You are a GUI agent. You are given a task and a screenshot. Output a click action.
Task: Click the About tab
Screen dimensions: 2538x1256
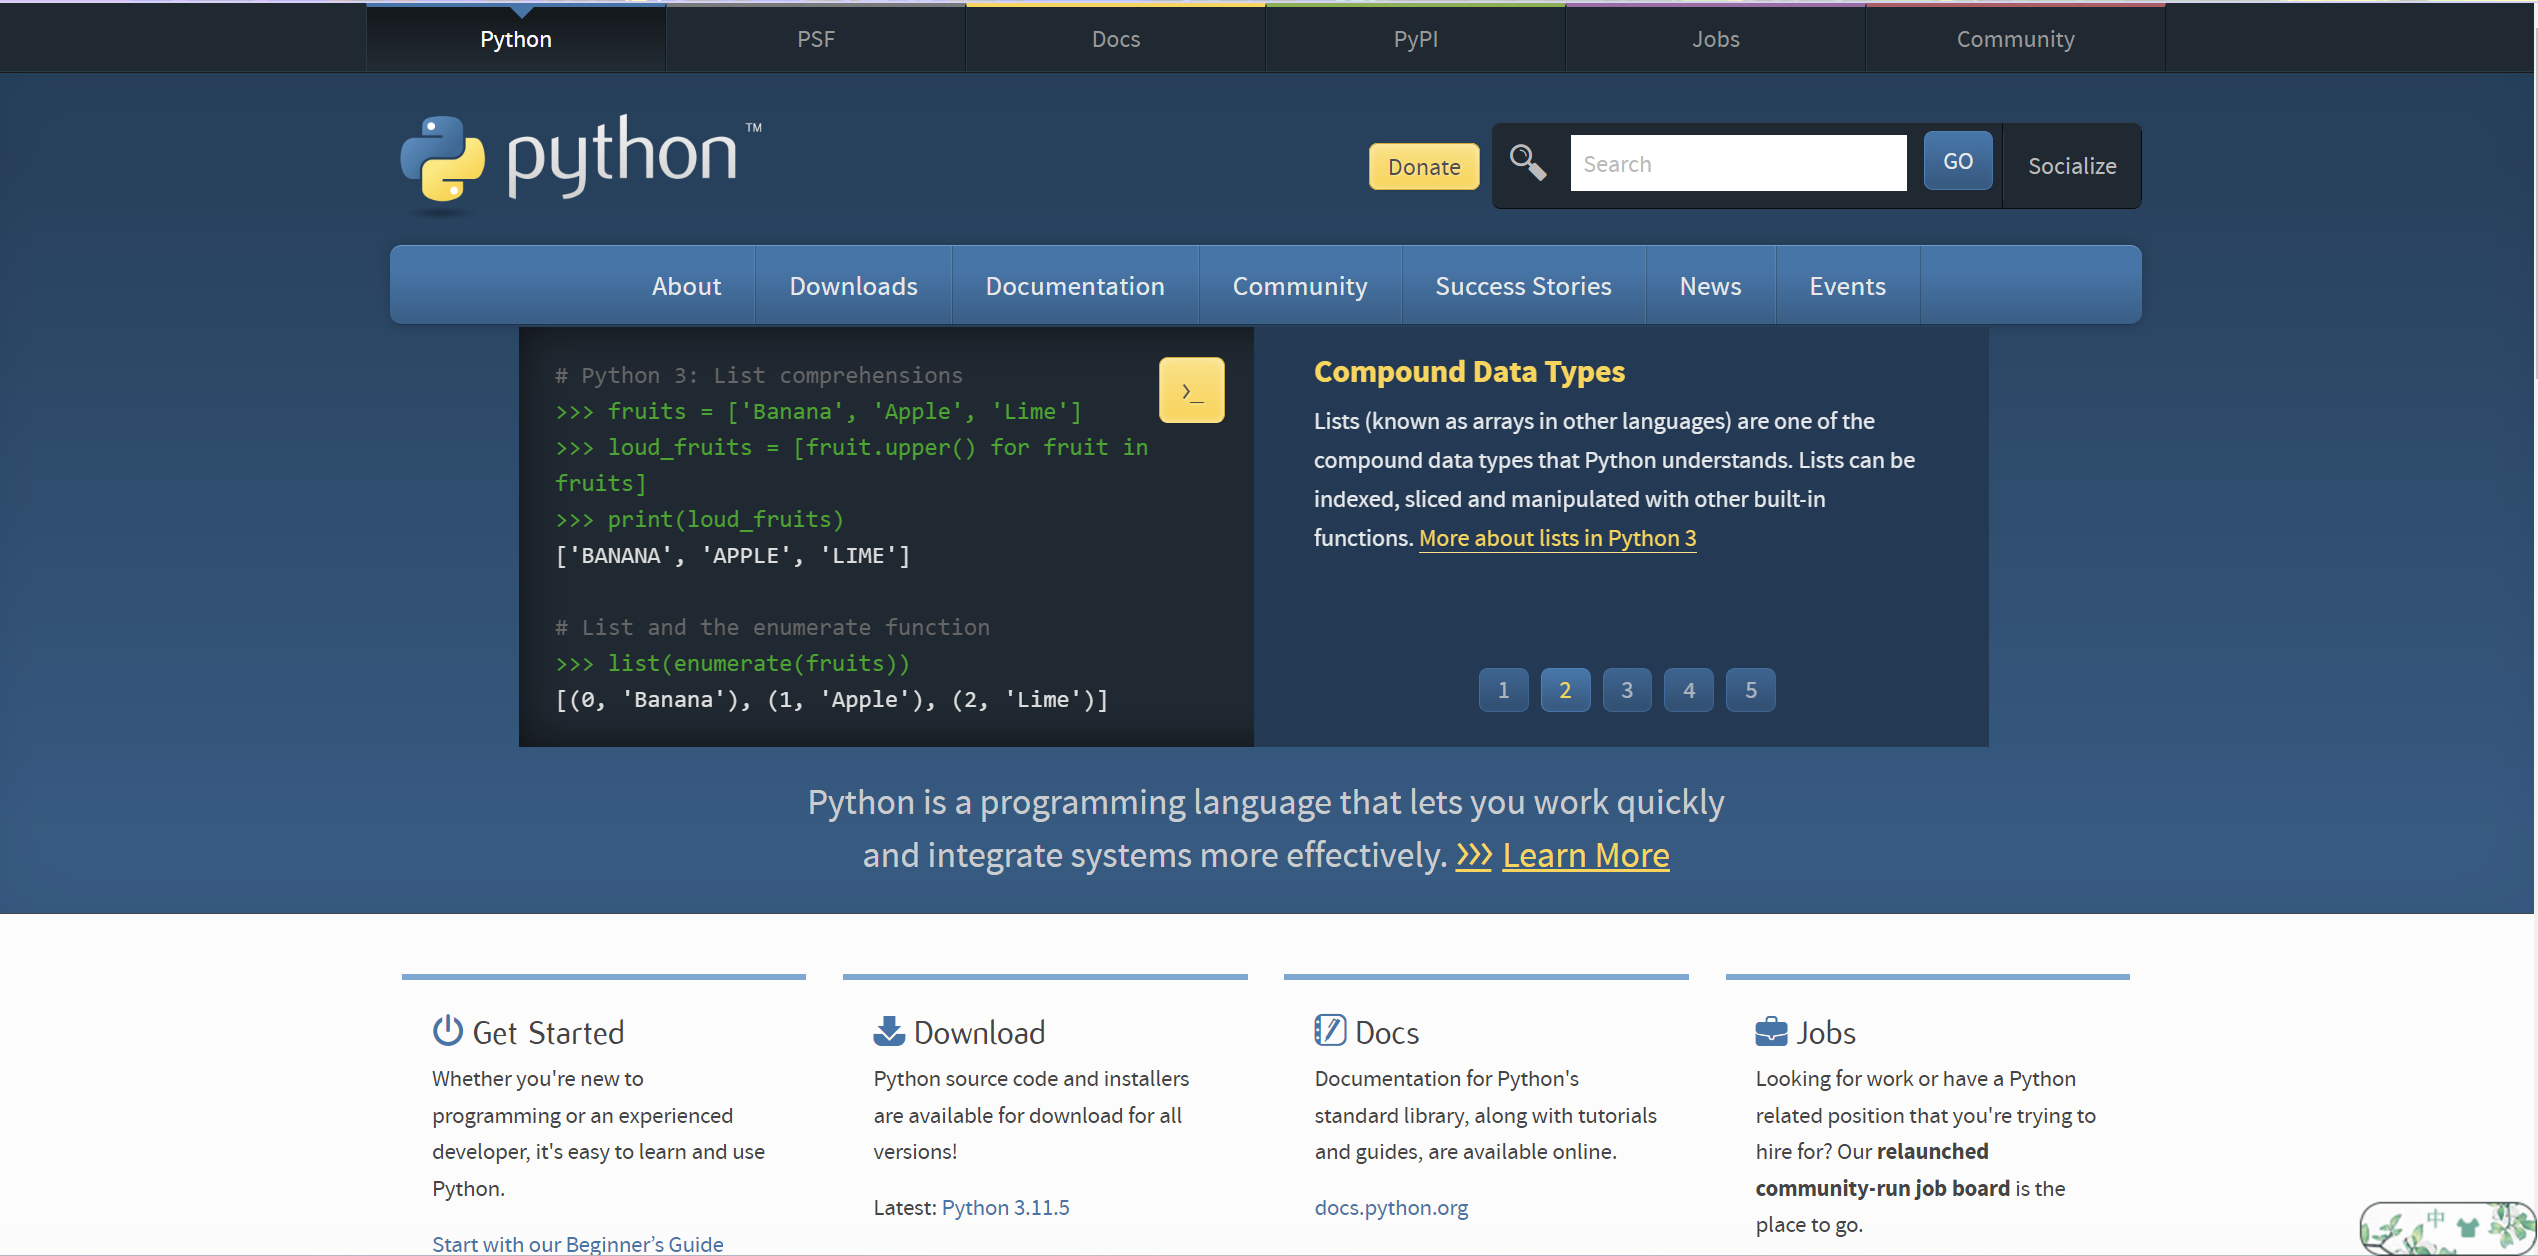pos(685,285)
